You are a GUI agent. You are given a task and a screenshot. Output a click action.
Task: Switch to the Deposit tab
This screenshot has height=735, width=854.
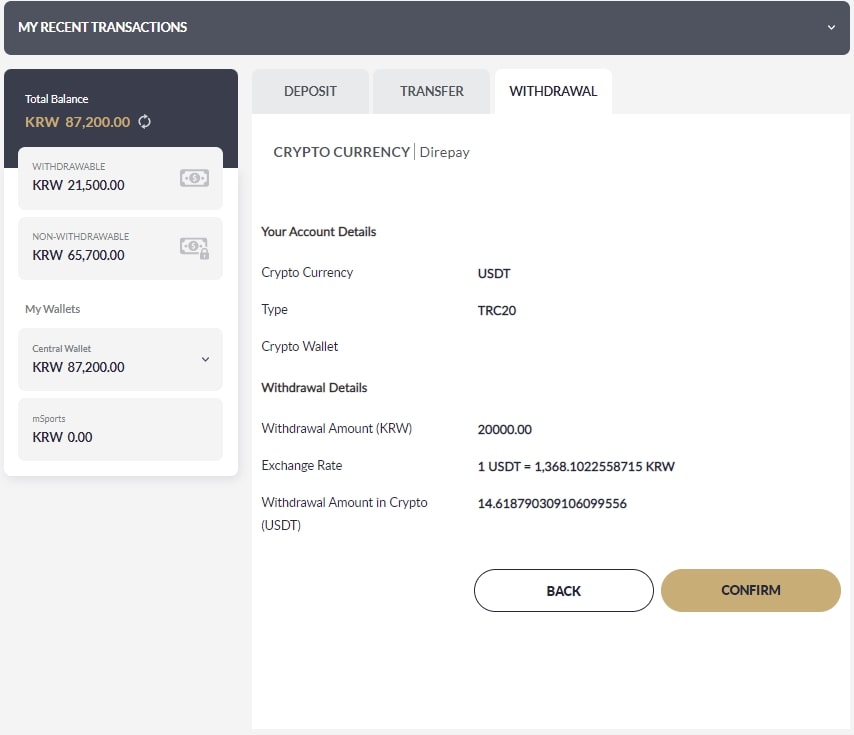click(310, 91)
